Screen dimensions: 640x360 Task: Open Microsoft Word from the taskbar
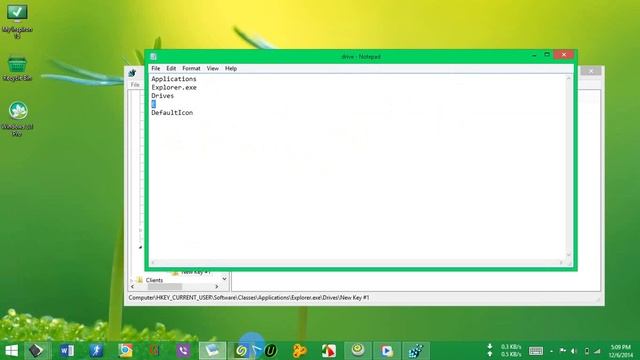coord(67,351)
